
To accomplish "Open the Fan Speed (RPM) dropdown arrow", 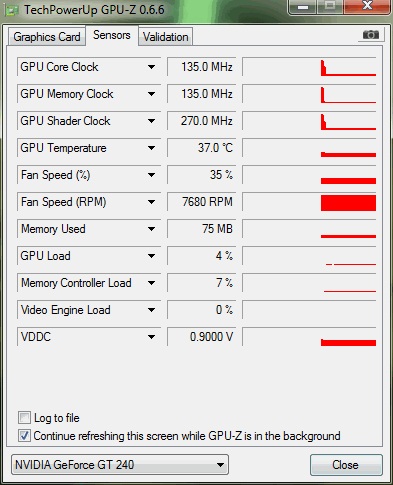I will point(151,202).
